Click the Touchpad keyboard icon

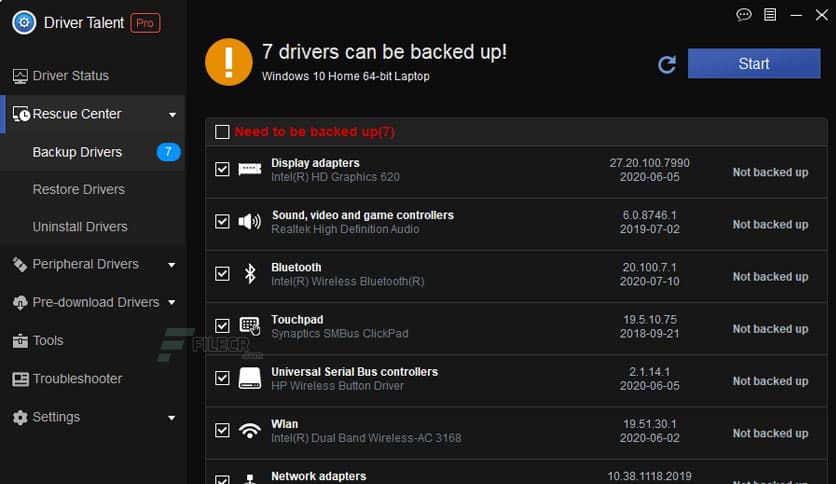click(250, 326)
